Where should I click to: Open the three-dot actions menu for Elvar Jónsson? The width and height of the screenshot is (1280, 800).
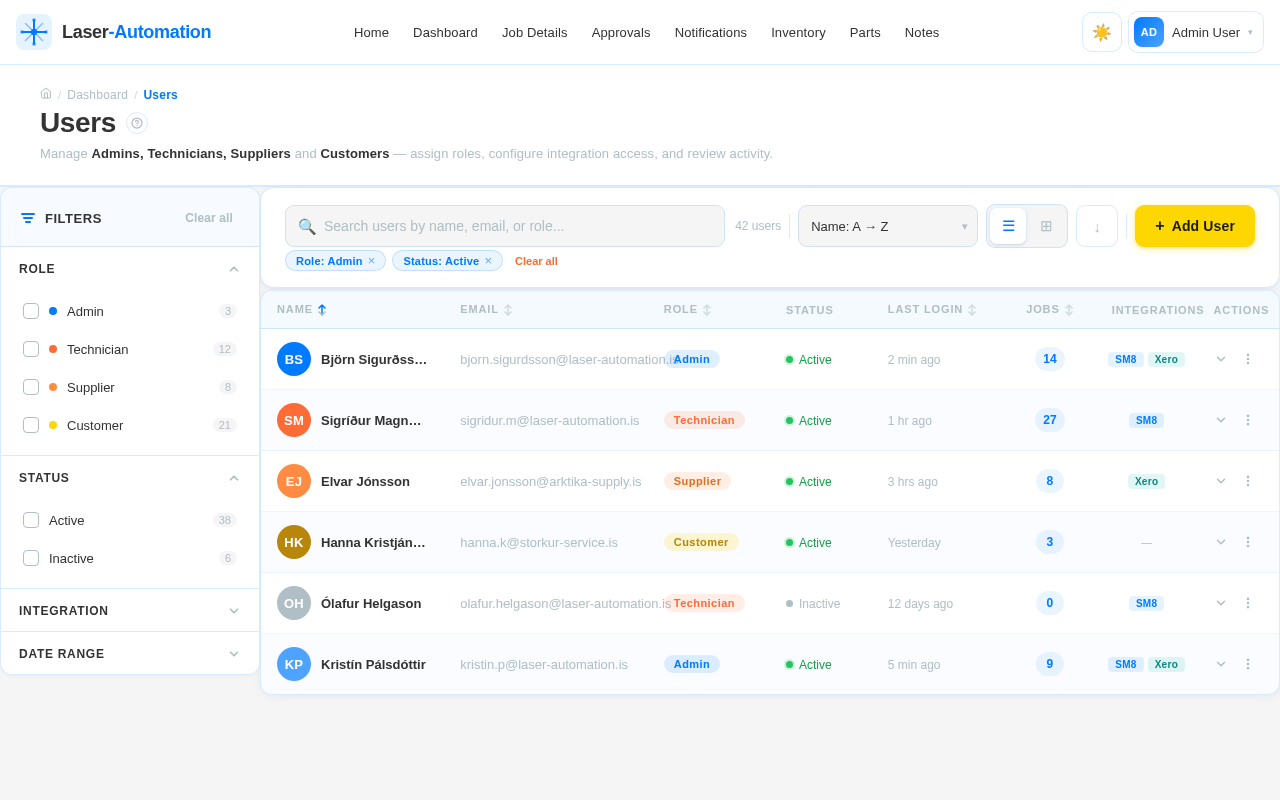pyautogui.click(x=1247, y=481)
